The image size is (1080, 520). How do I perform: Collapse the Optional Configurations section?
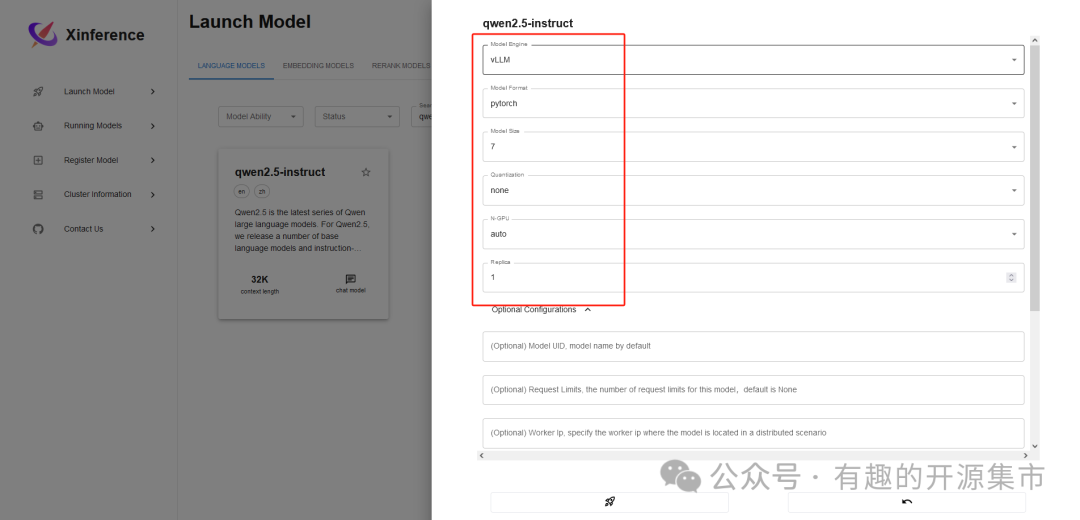[541, 310]
